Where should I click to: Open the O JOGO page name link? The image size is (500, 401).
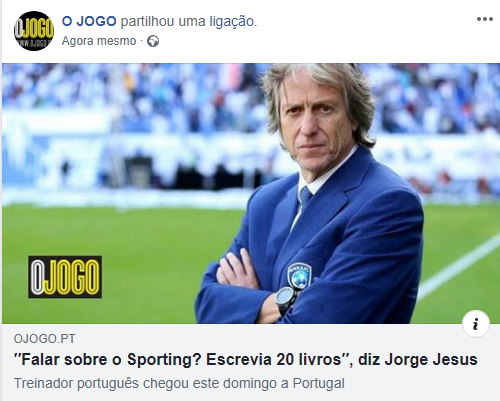[x=89, y=21]
